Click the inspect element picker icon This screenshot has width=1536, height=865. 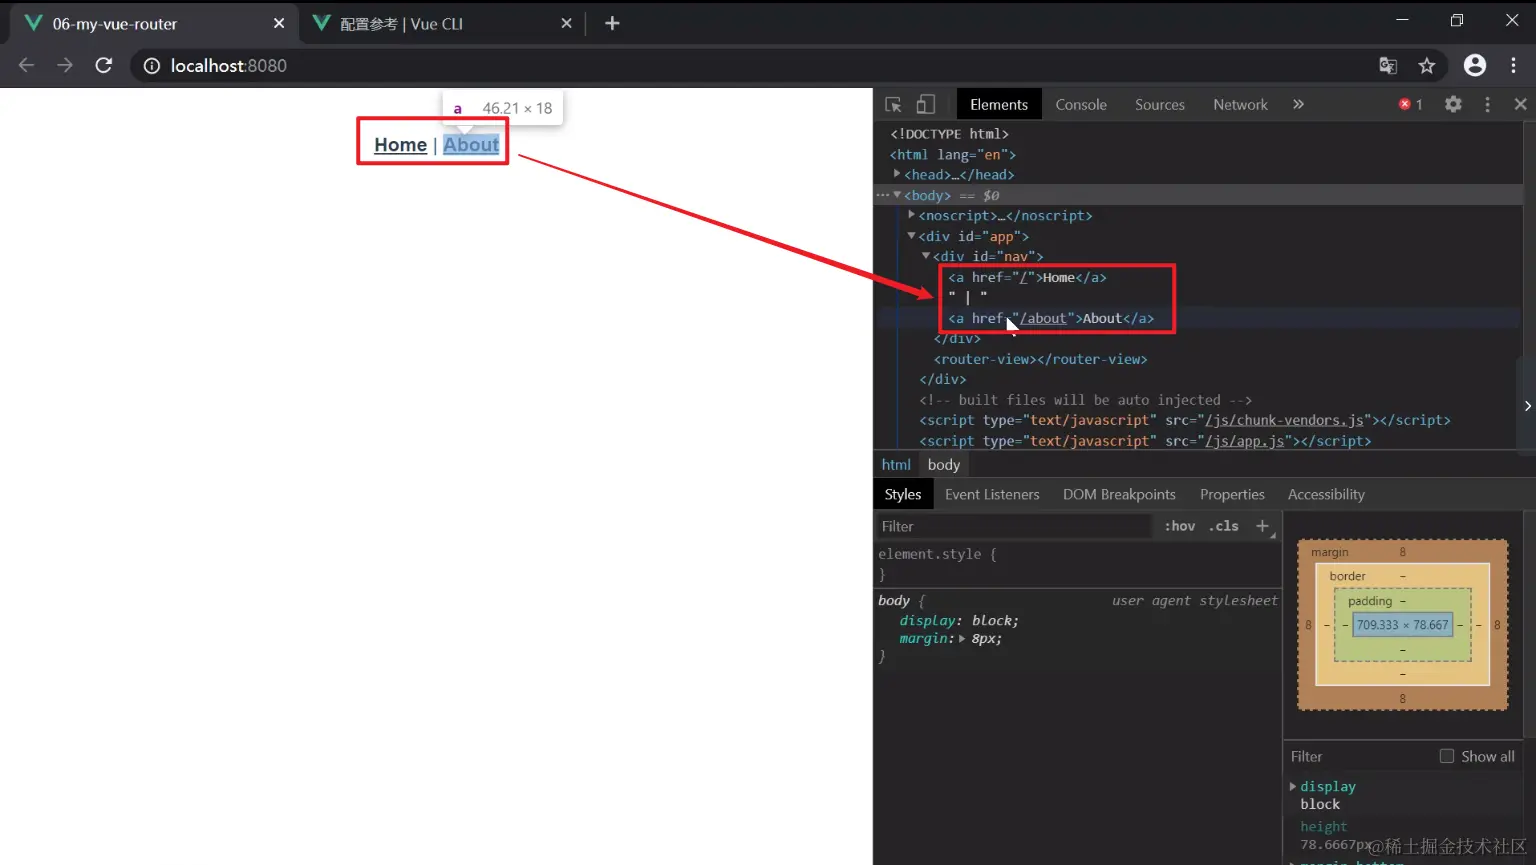coord(893,104)
